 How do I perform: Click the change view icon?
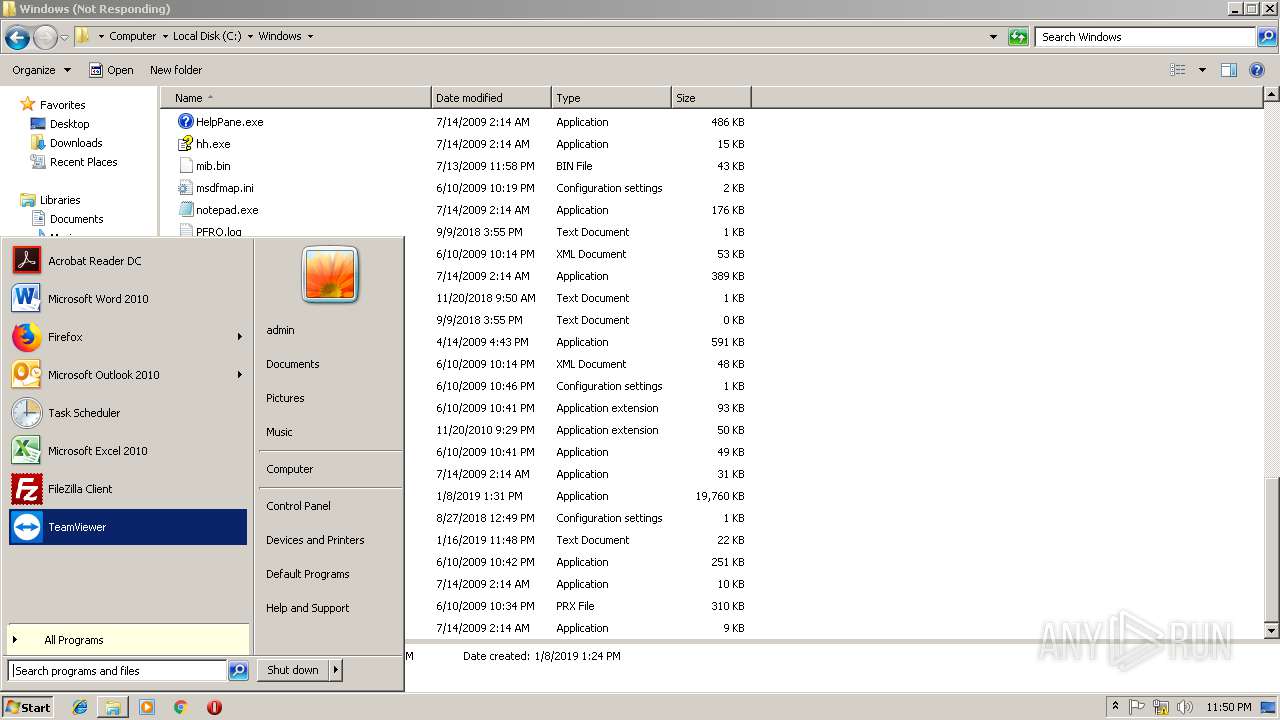coord(1178,70)
